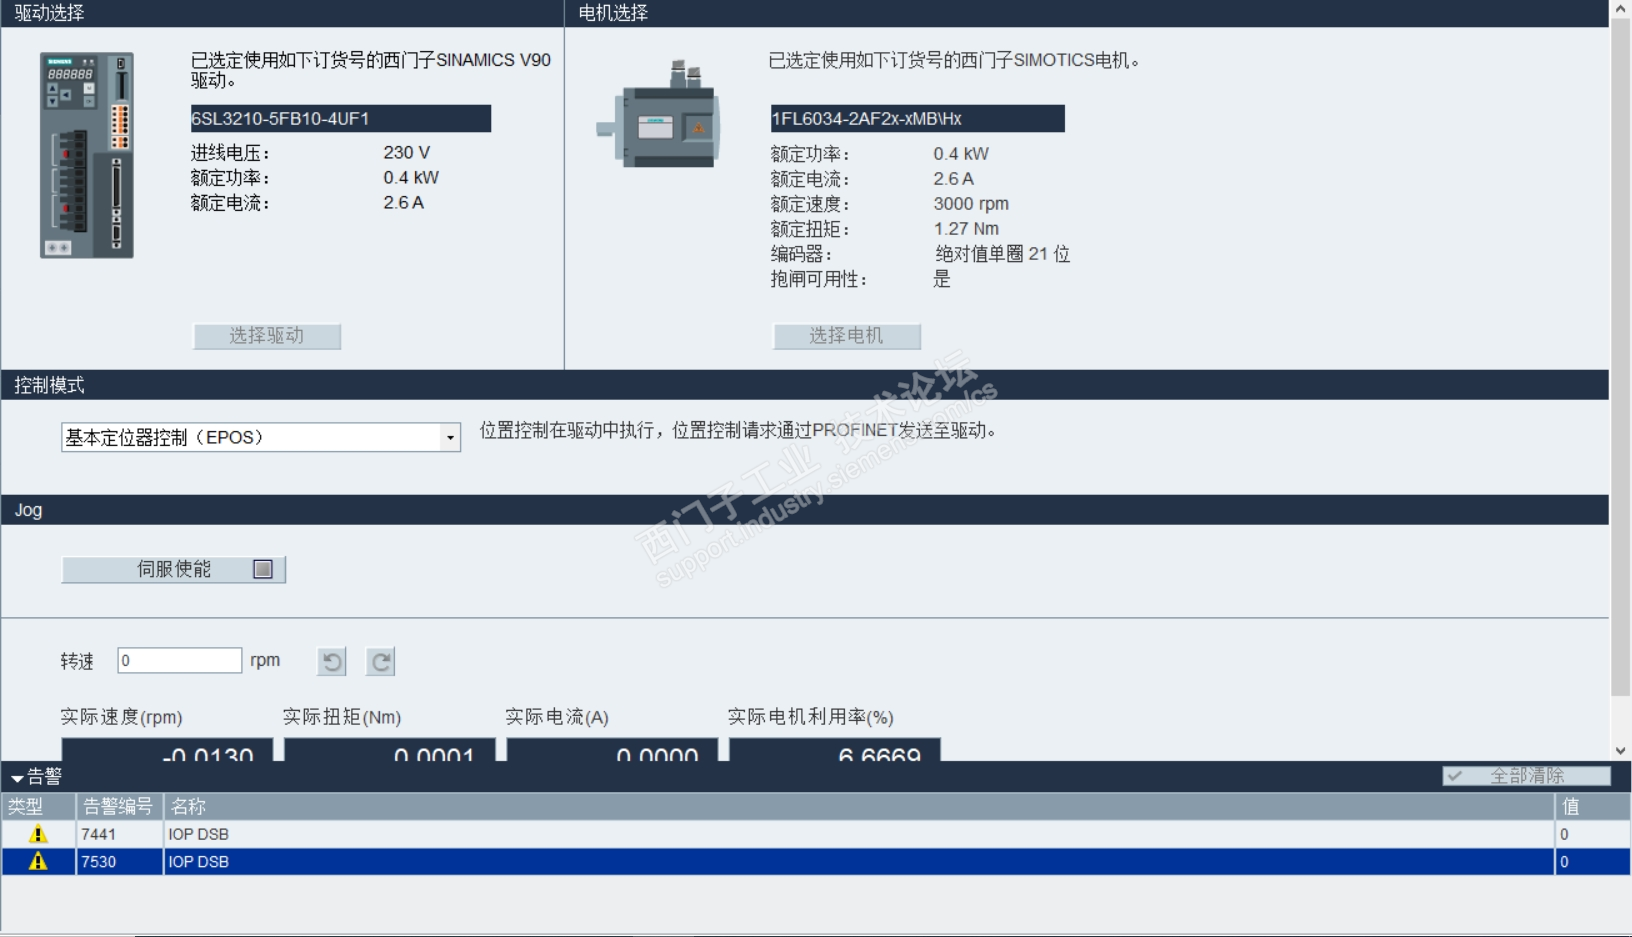
Task: Click the counter-clockwise jog rotation icon
Action: pyautogui.click(x=332, y=661)
